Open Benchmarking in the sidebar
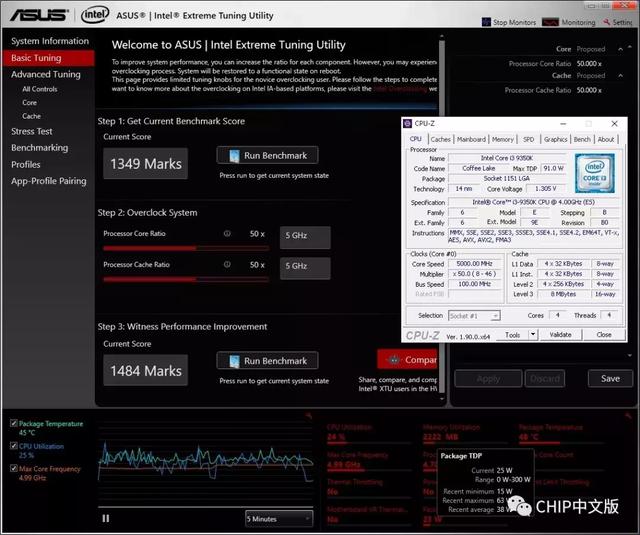This screenshot has height=535, width=640. tap(40, 148)
